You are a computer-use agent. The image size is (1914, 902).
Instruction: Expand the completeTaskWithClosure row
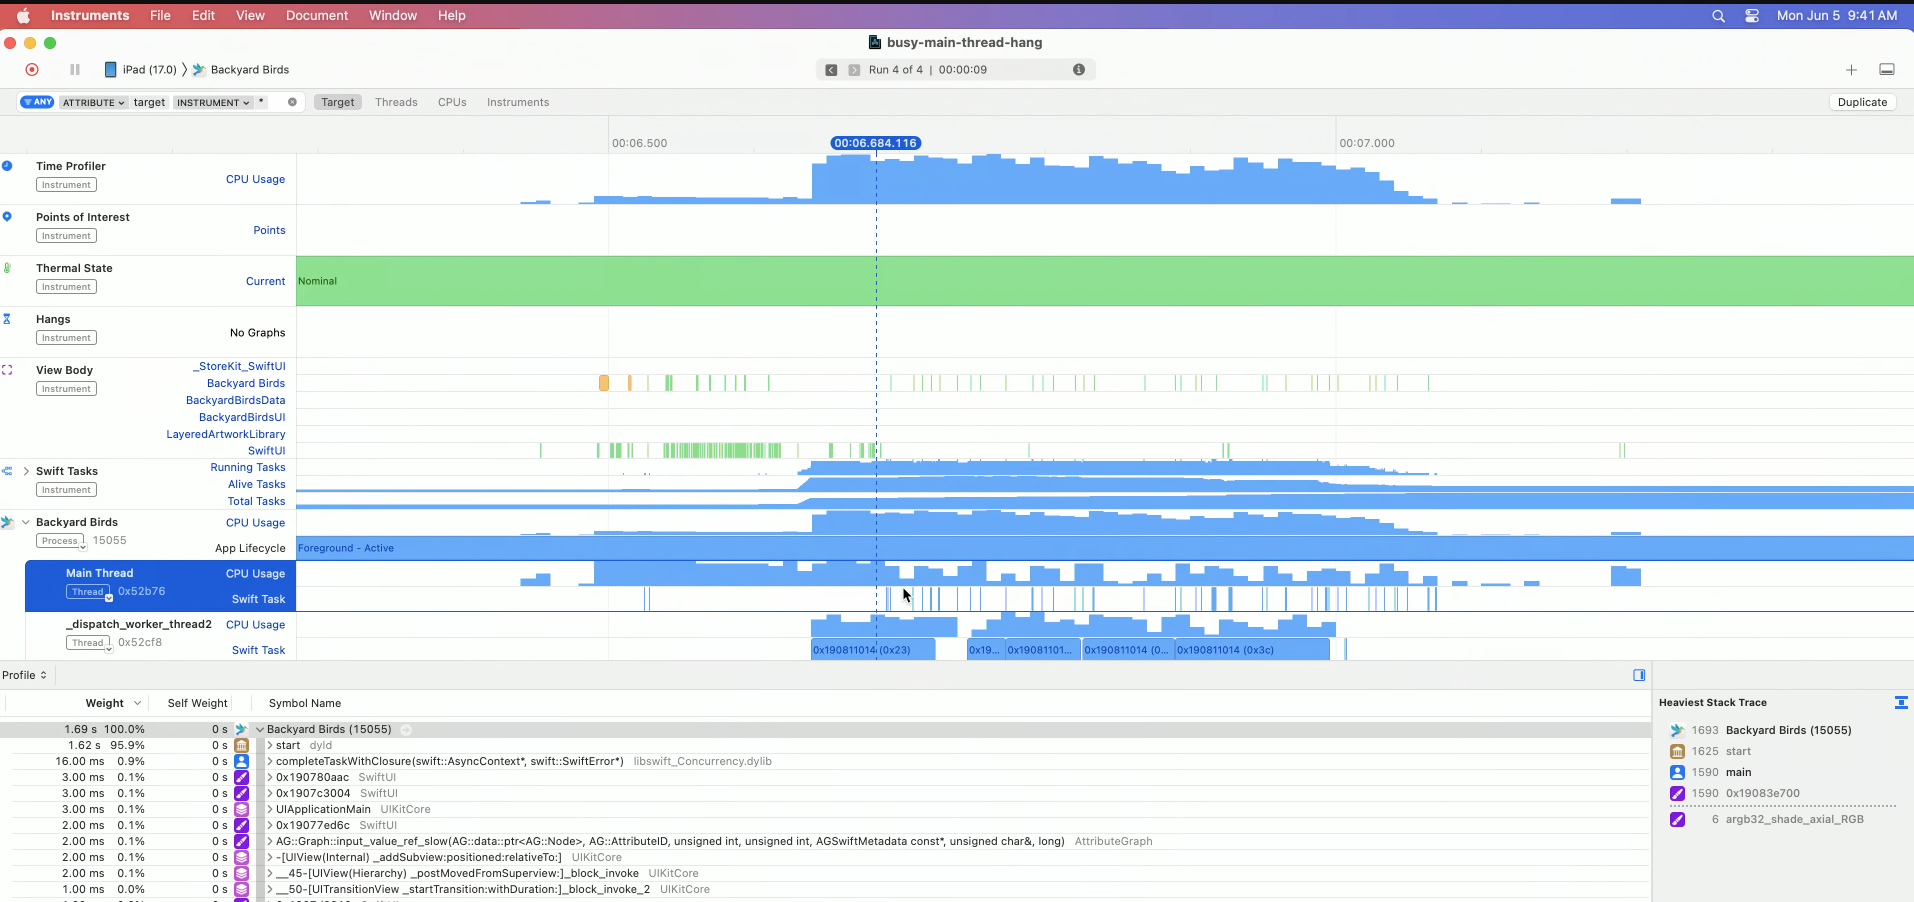click(270, 762)
